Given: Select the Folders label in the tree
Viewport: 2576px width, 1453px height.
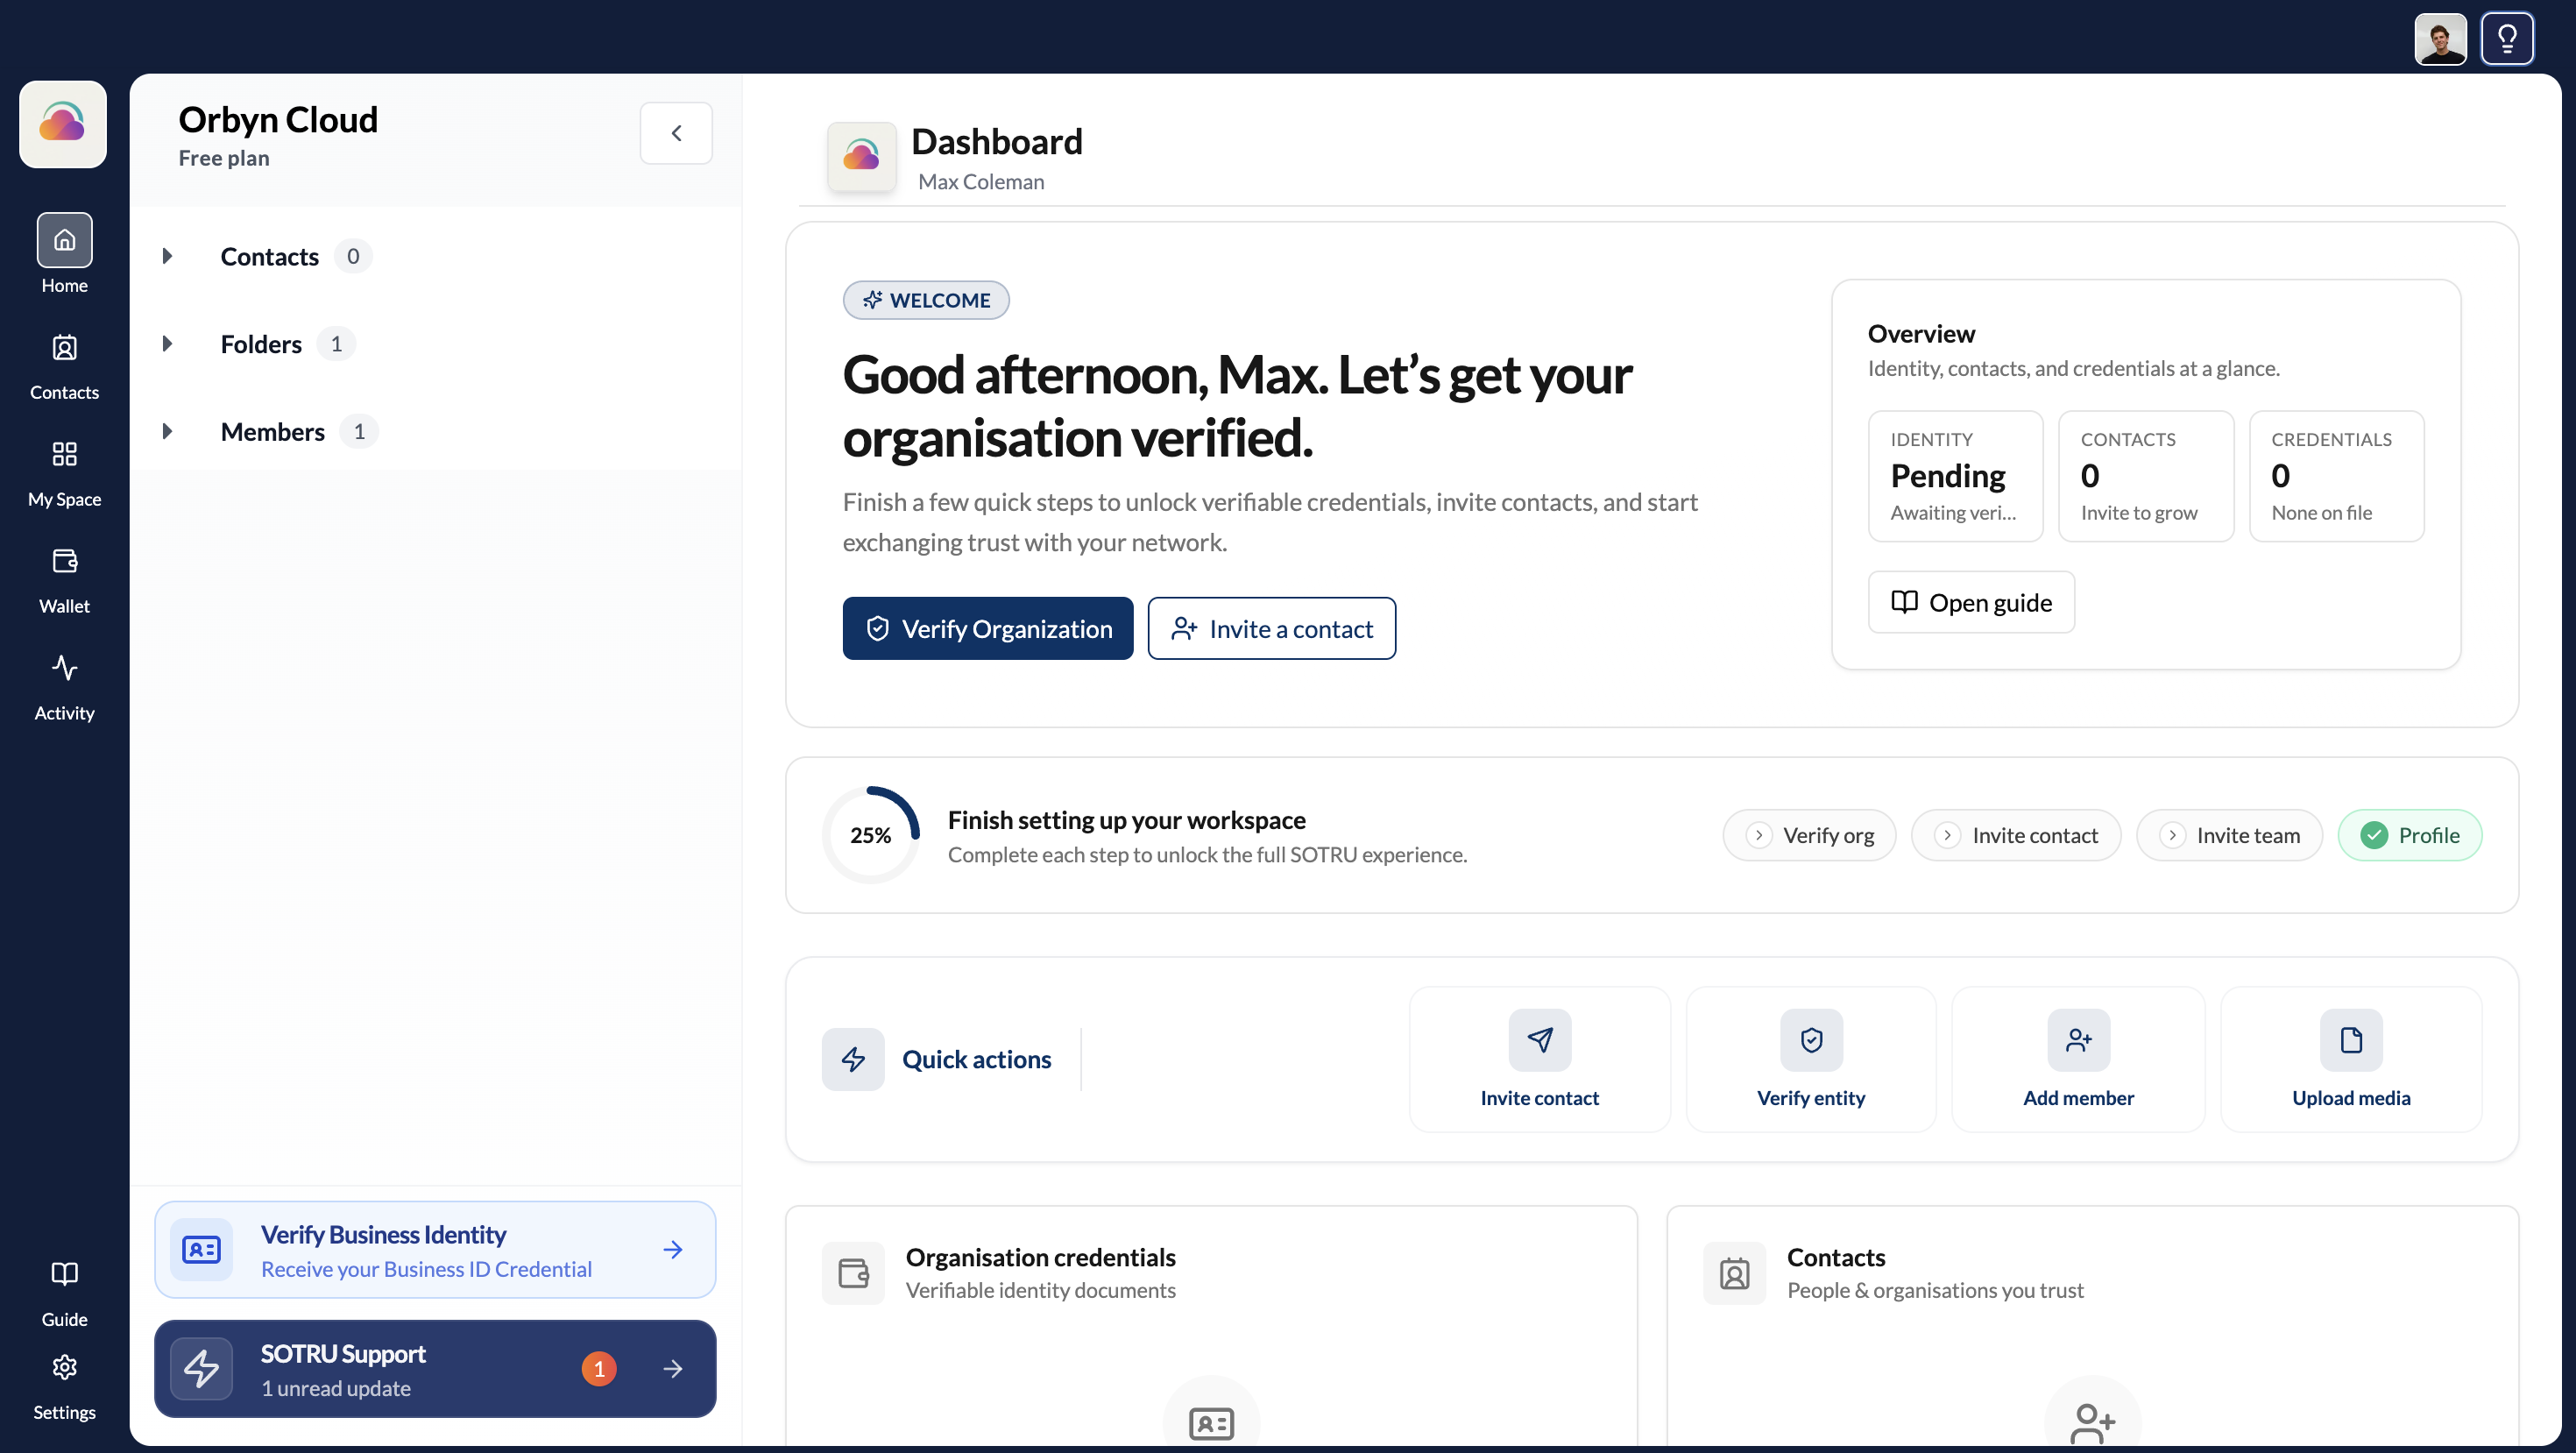Looking at the screenshot, I should click(261, 344).
